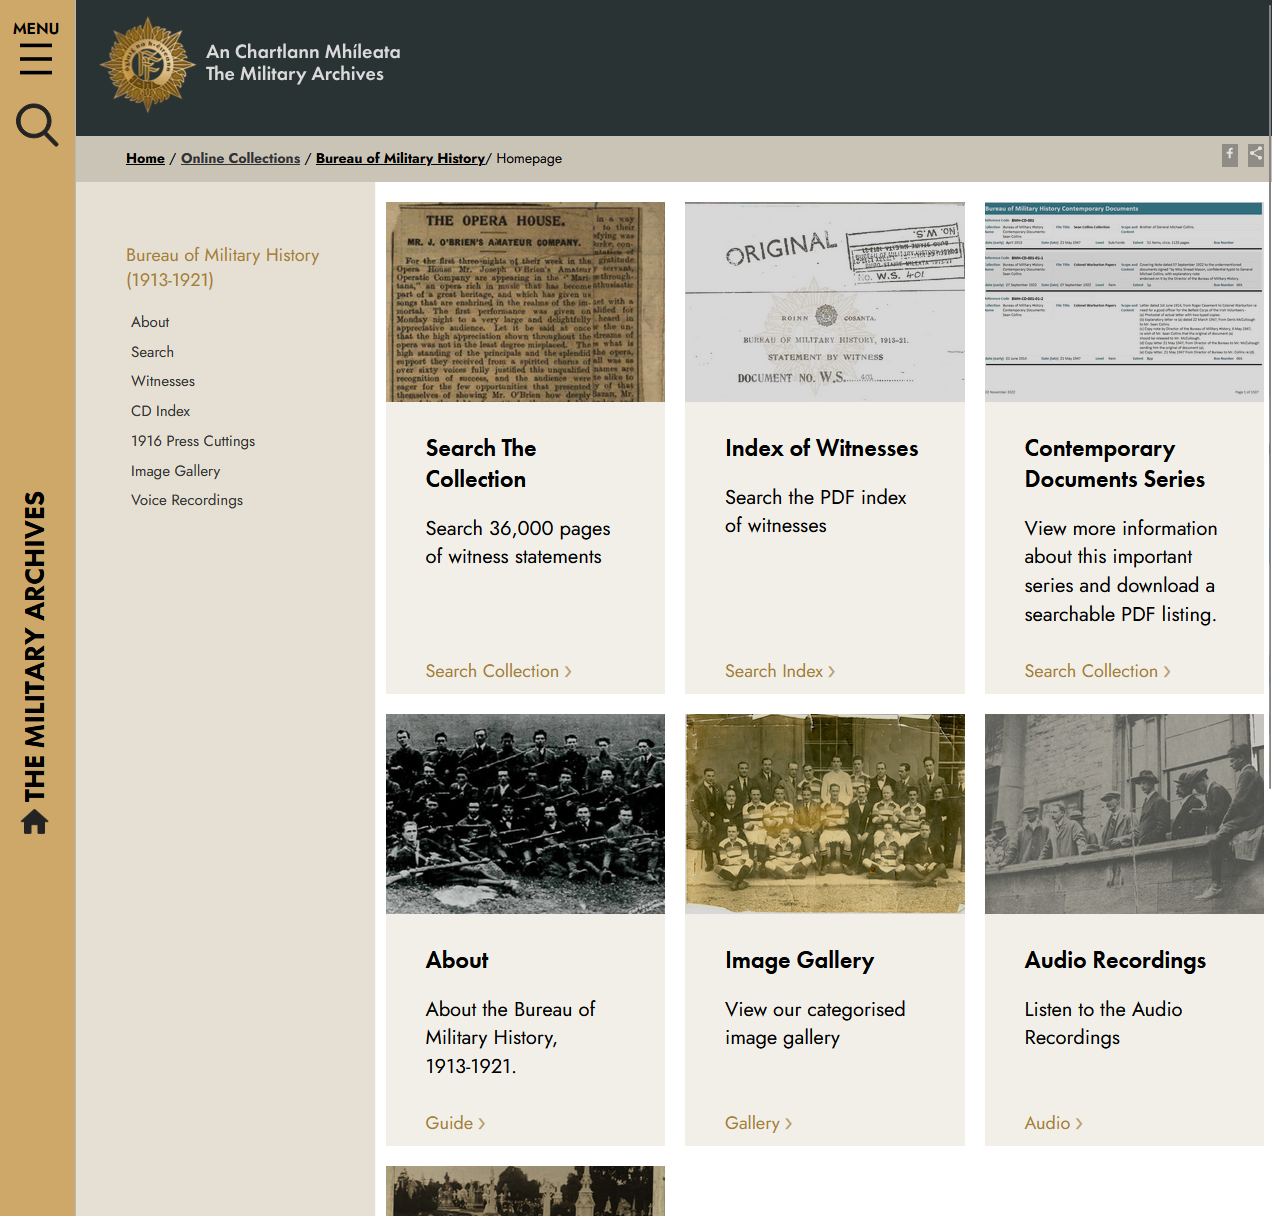Click the share icon in breadcrumb bar

(1256, 155)
